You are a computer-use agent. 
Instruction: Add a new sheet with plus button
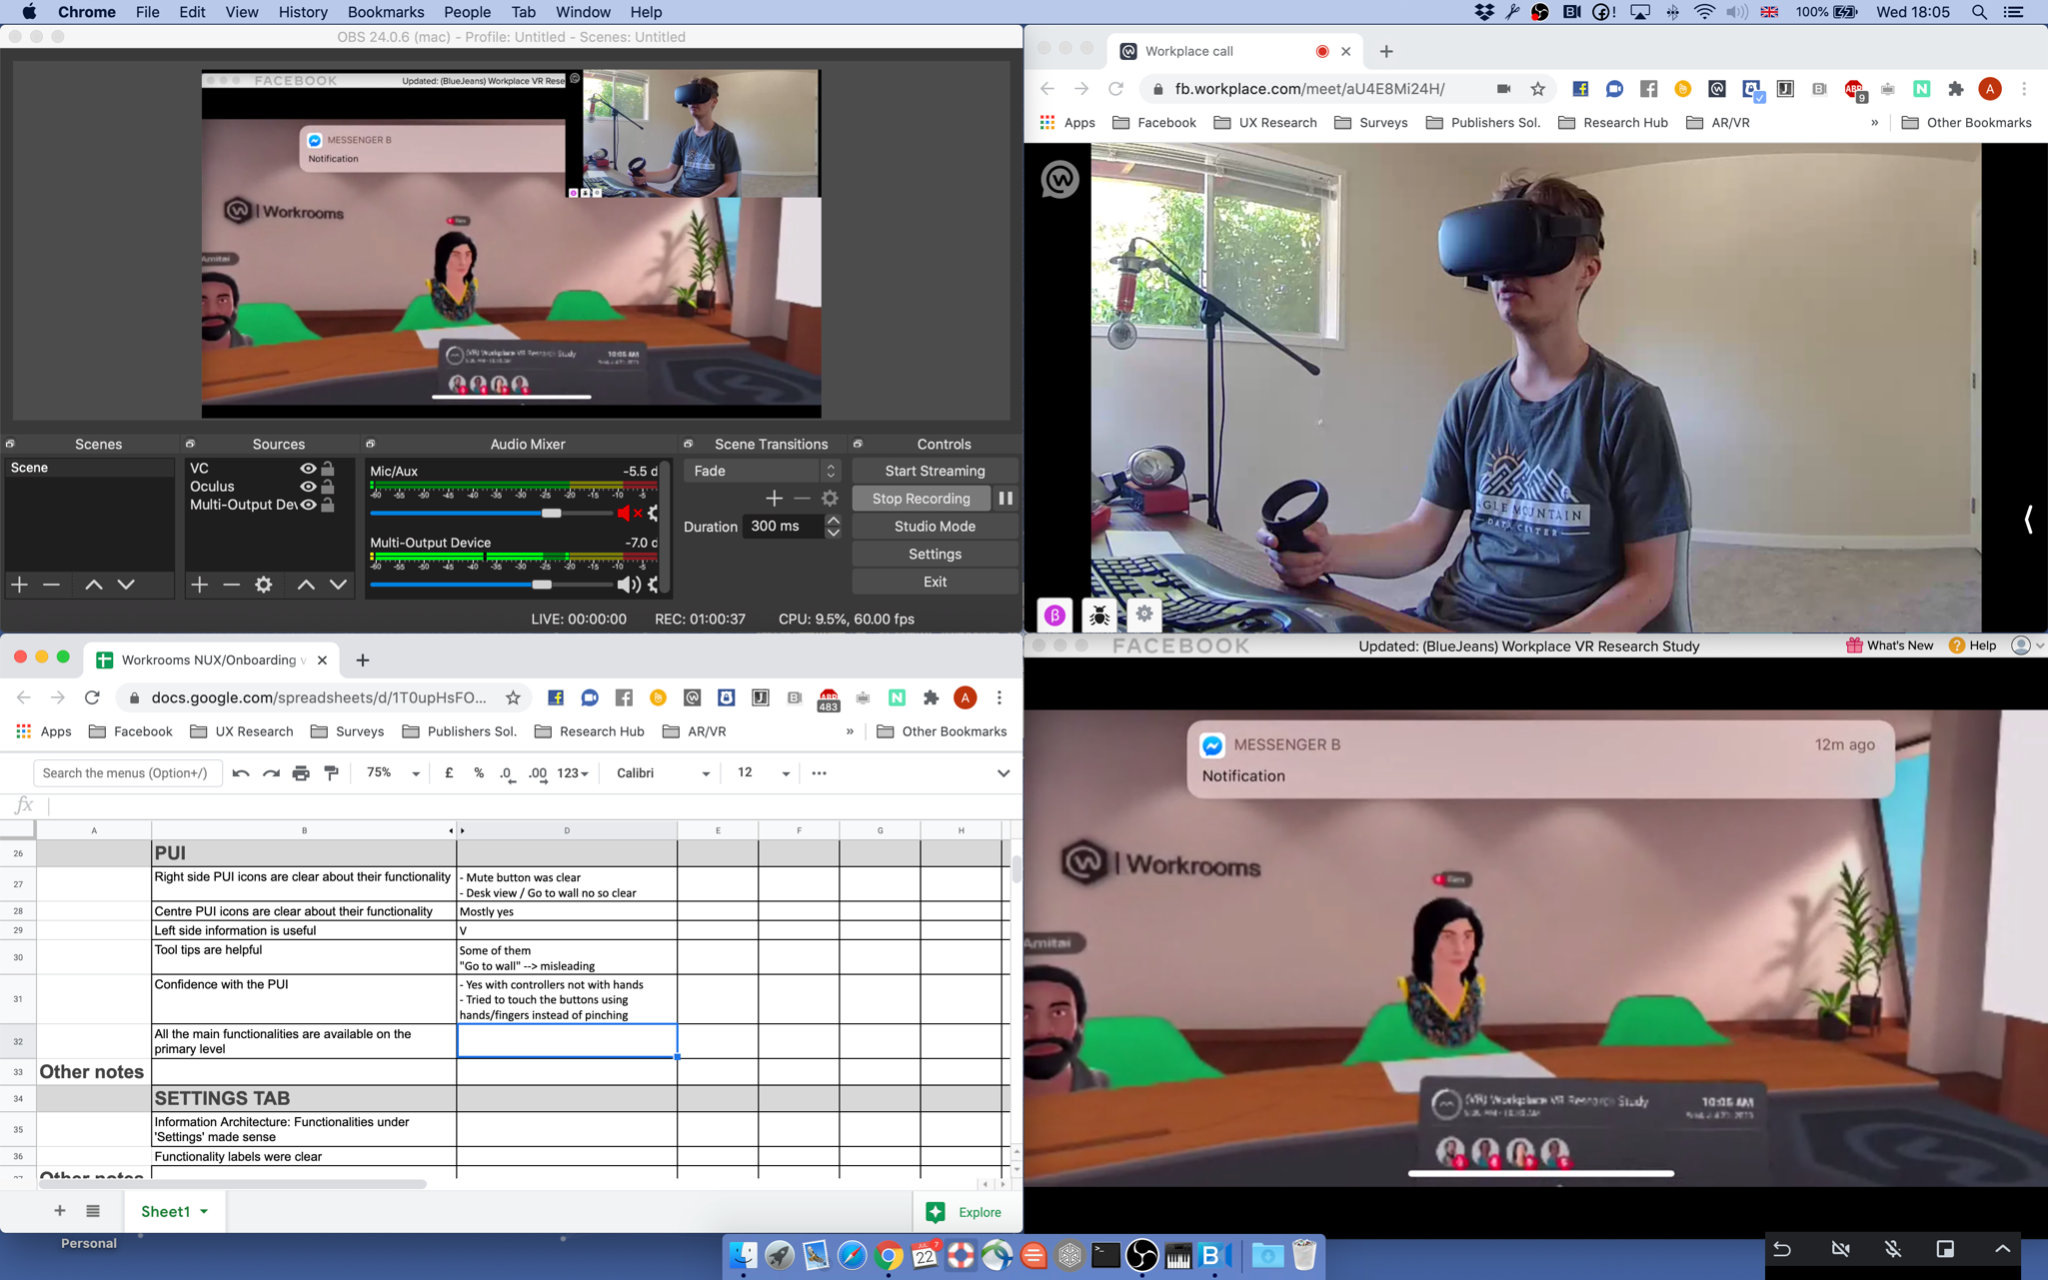[60, 1211]
